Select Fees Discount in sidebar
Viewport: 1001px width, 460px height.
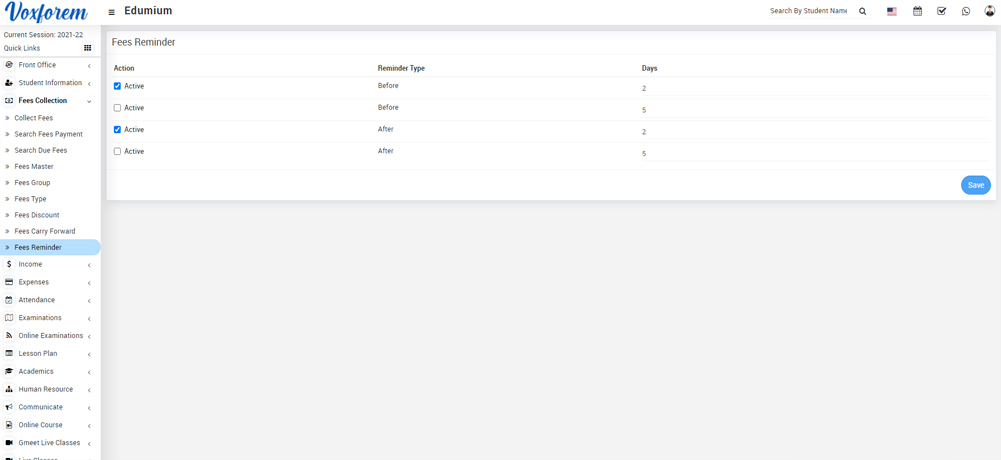click(37, 215)
